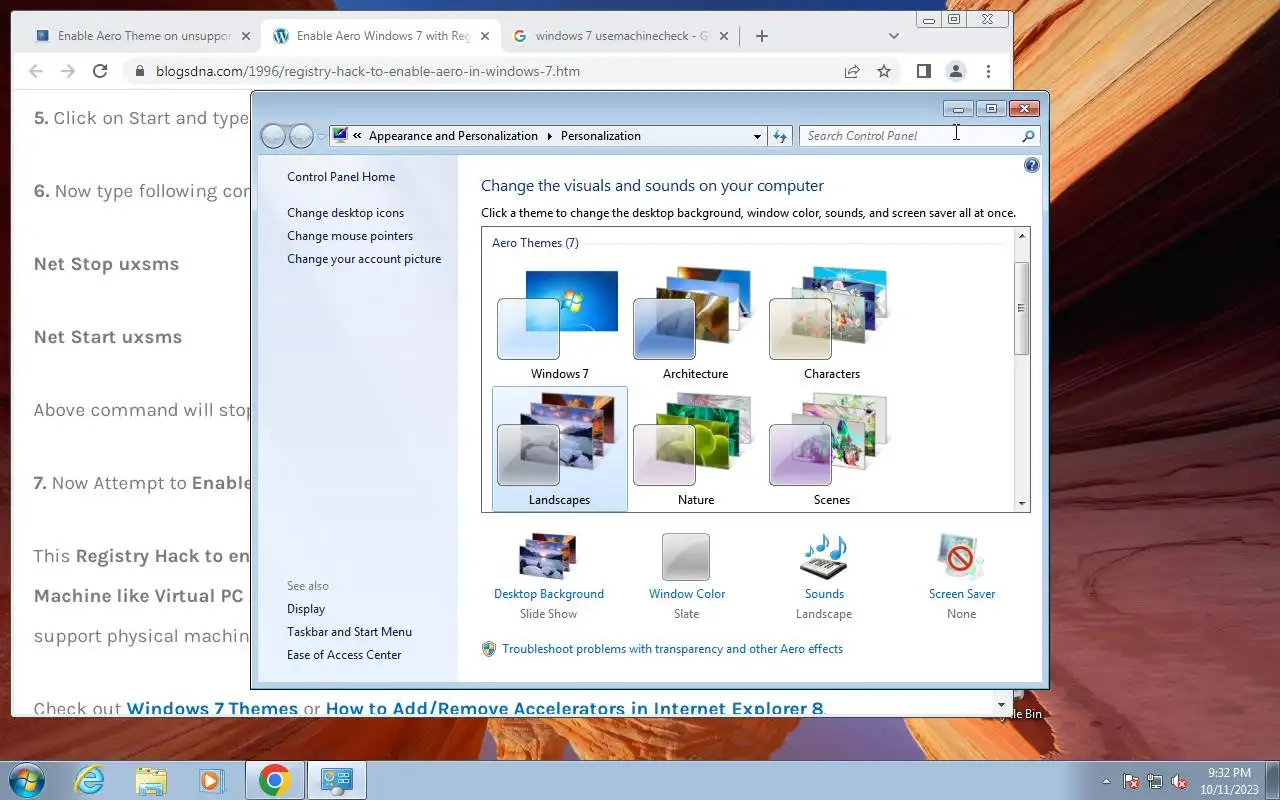Viewport: 1280px width, 800px height.
Task: Switch to windows 7 usemachinecheck Google tab
Action: pos(621,36)
